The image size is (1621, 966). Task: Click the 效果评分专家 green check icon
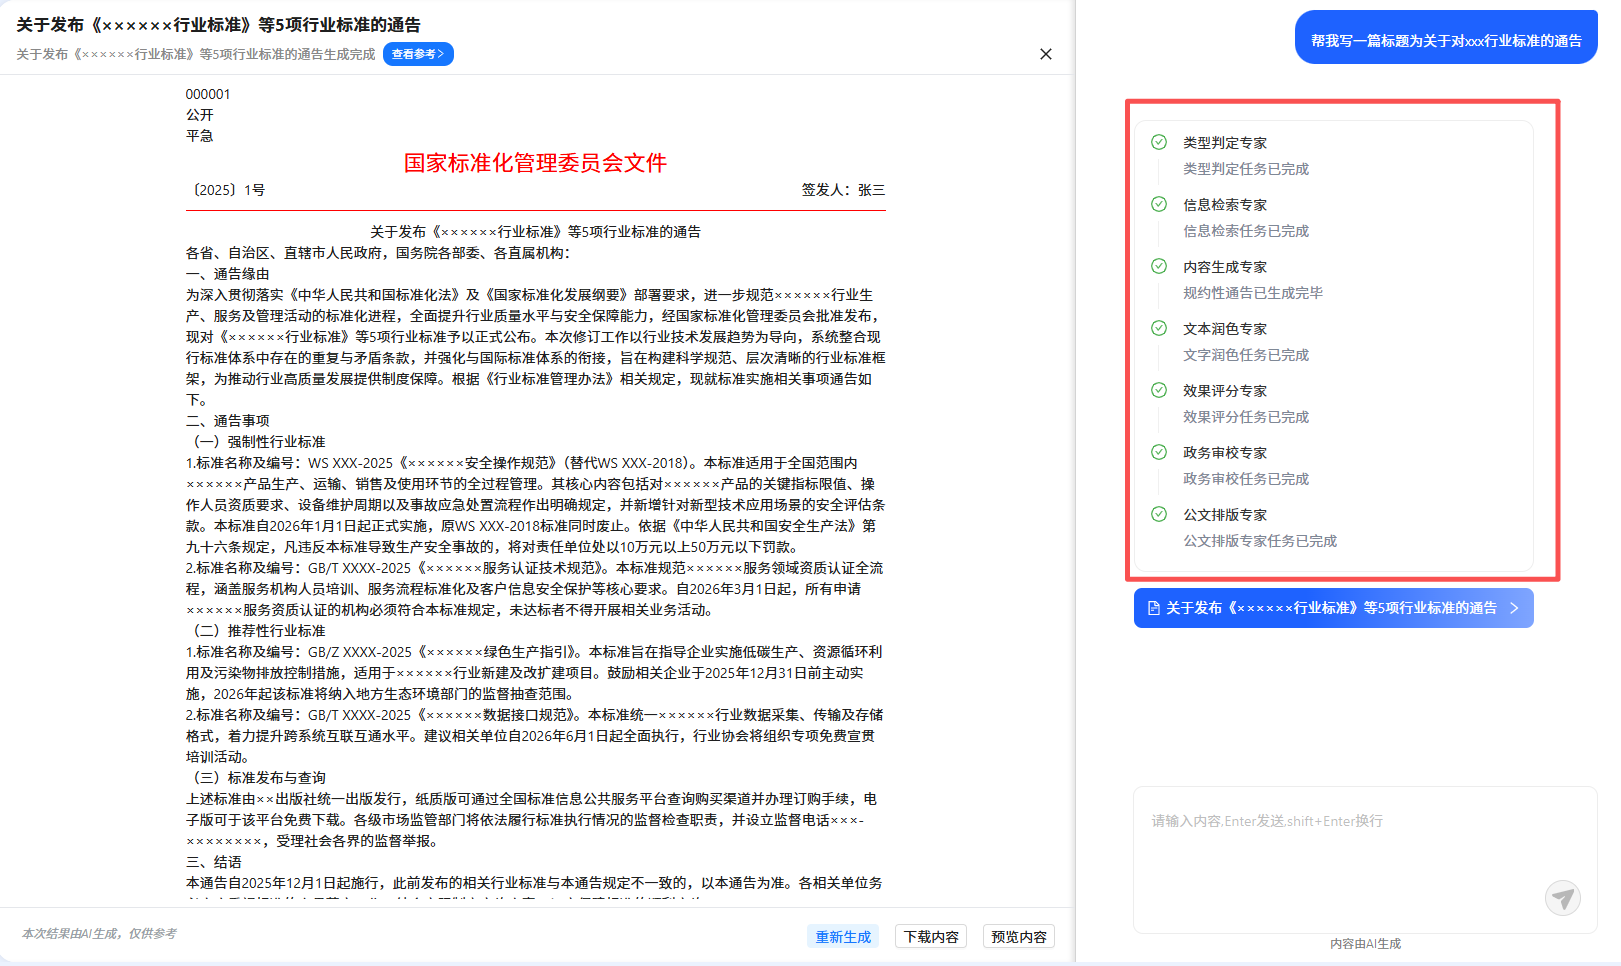(x=1159, y=390)
